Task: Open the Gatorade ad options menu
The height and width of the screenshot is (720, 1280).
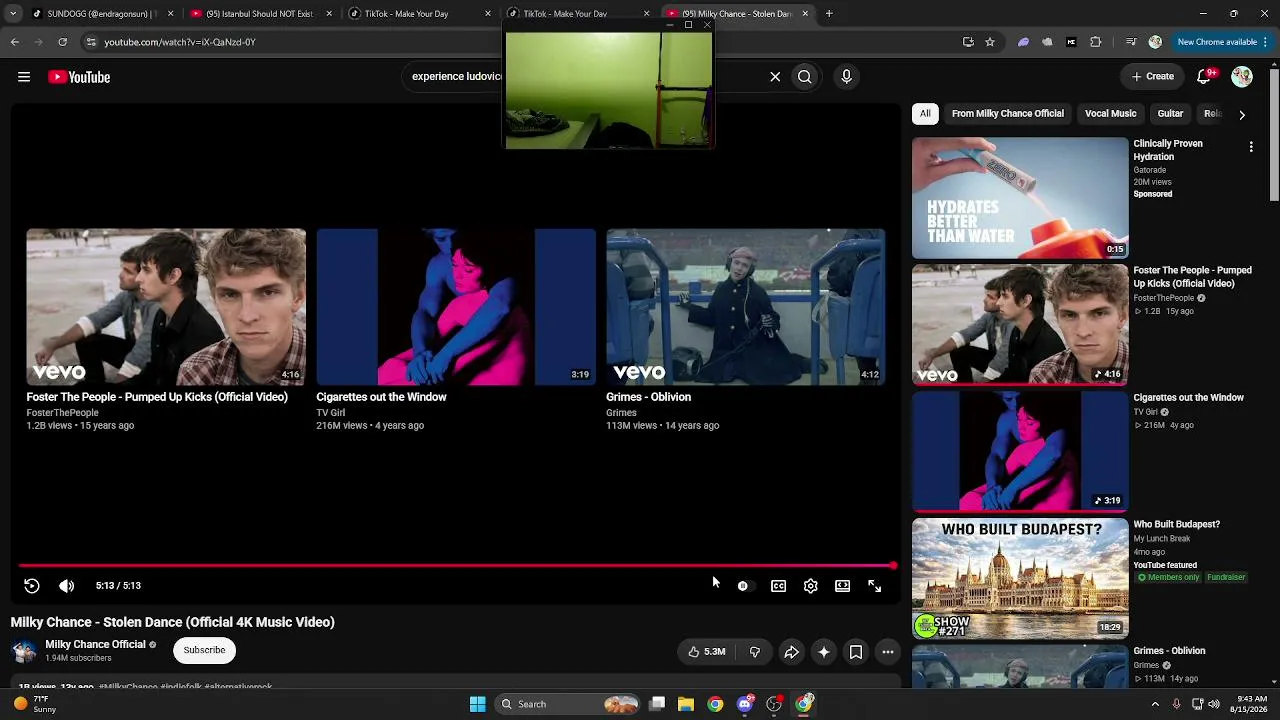Action: (x=1251, y=147)
